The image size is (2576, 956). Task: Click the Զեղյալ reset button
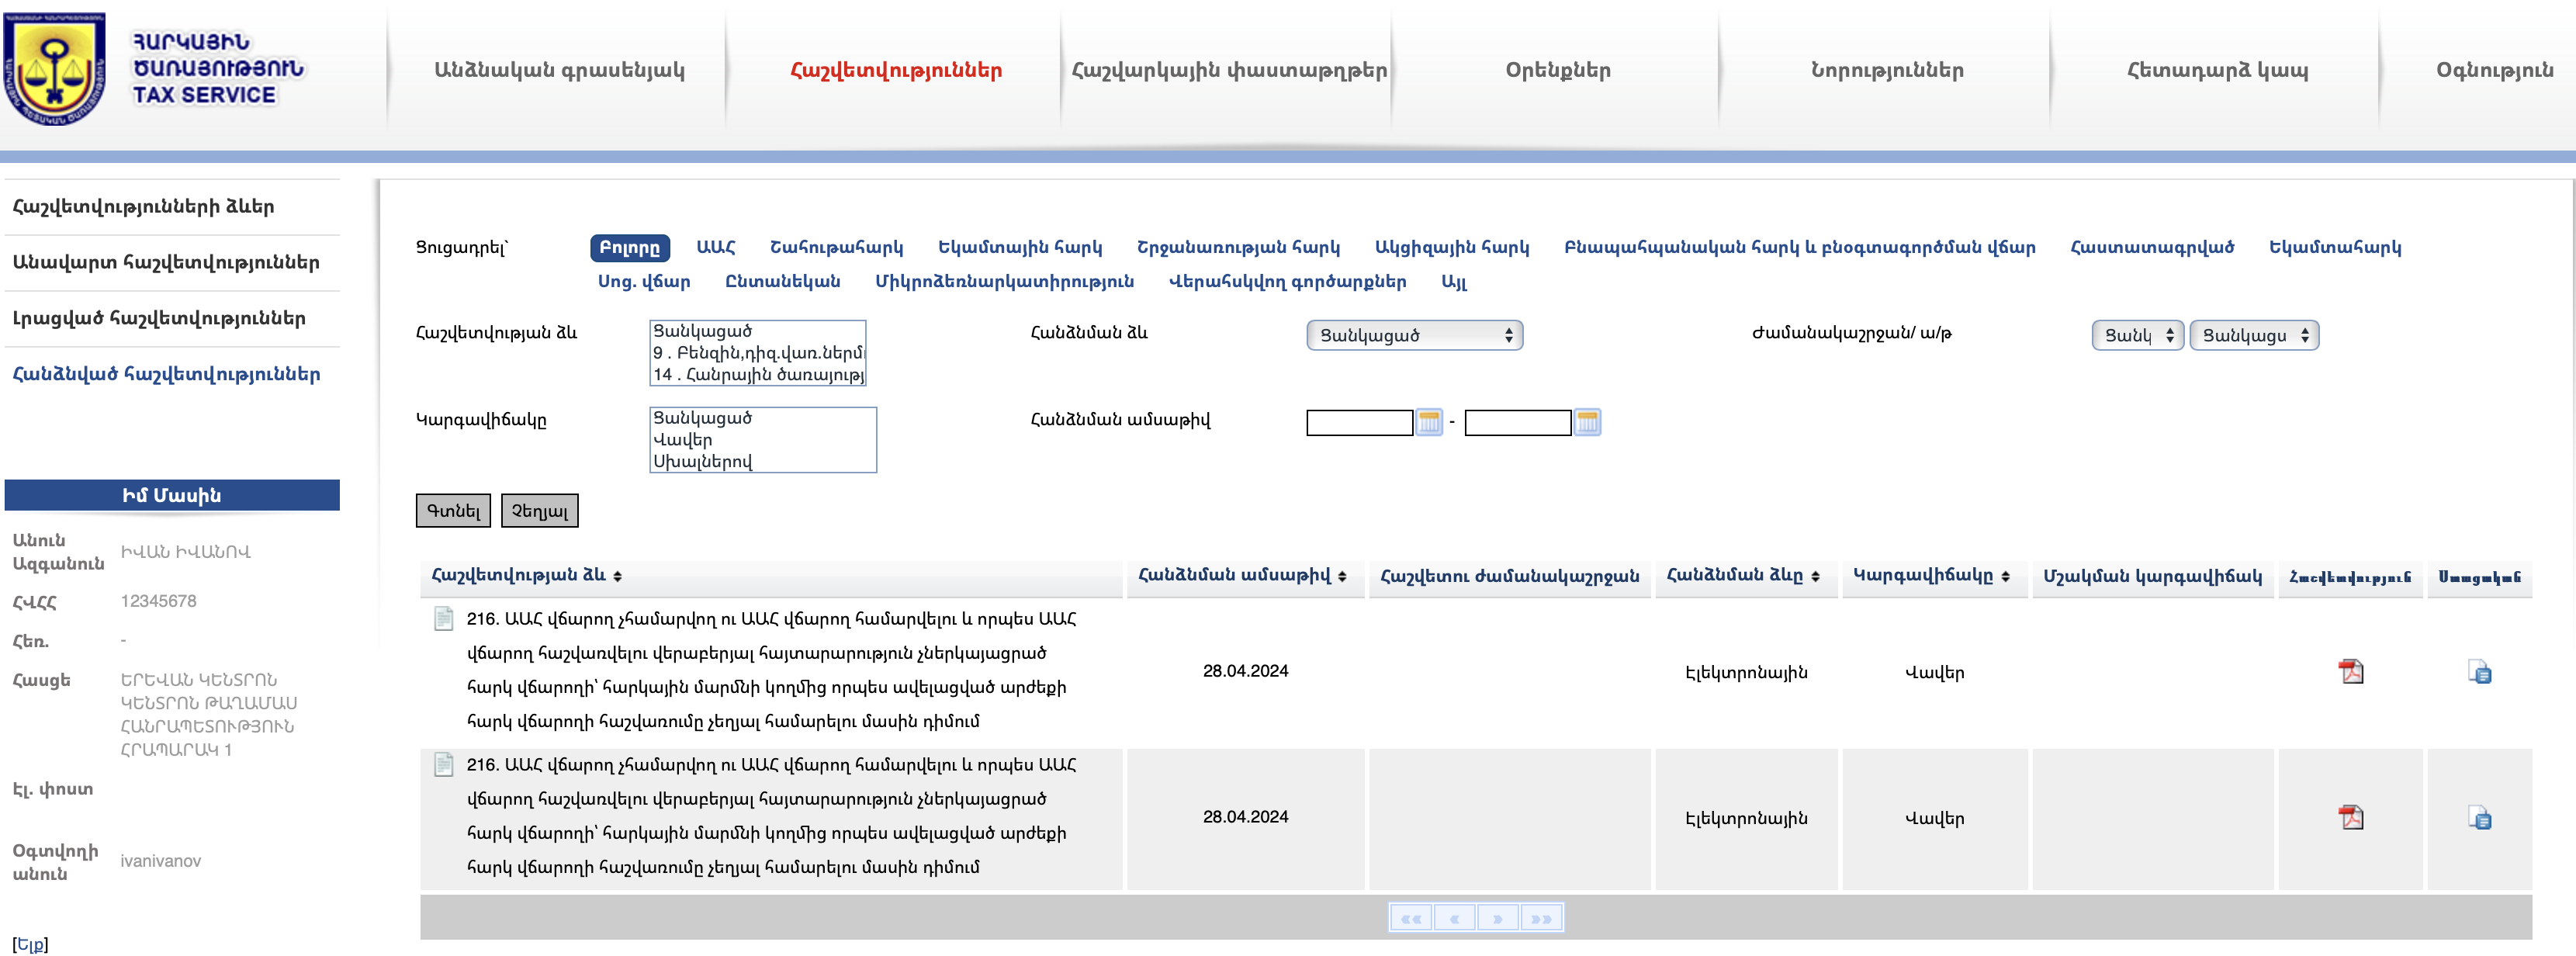tap(539, 511)
